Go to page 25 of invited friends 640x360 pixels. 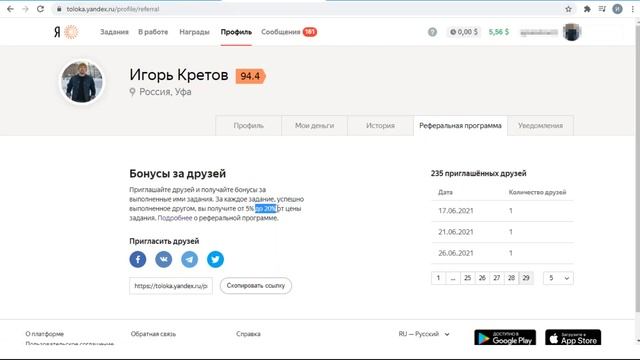(468, 278)
